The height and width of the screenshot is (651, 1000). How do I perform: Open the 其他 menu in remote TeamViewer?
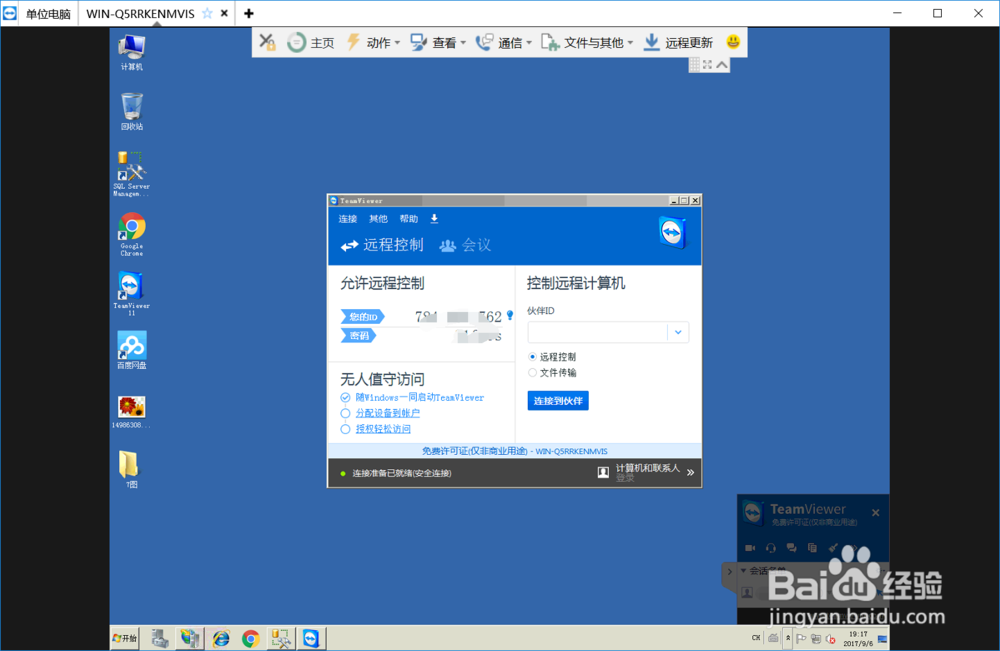(378, 219)
